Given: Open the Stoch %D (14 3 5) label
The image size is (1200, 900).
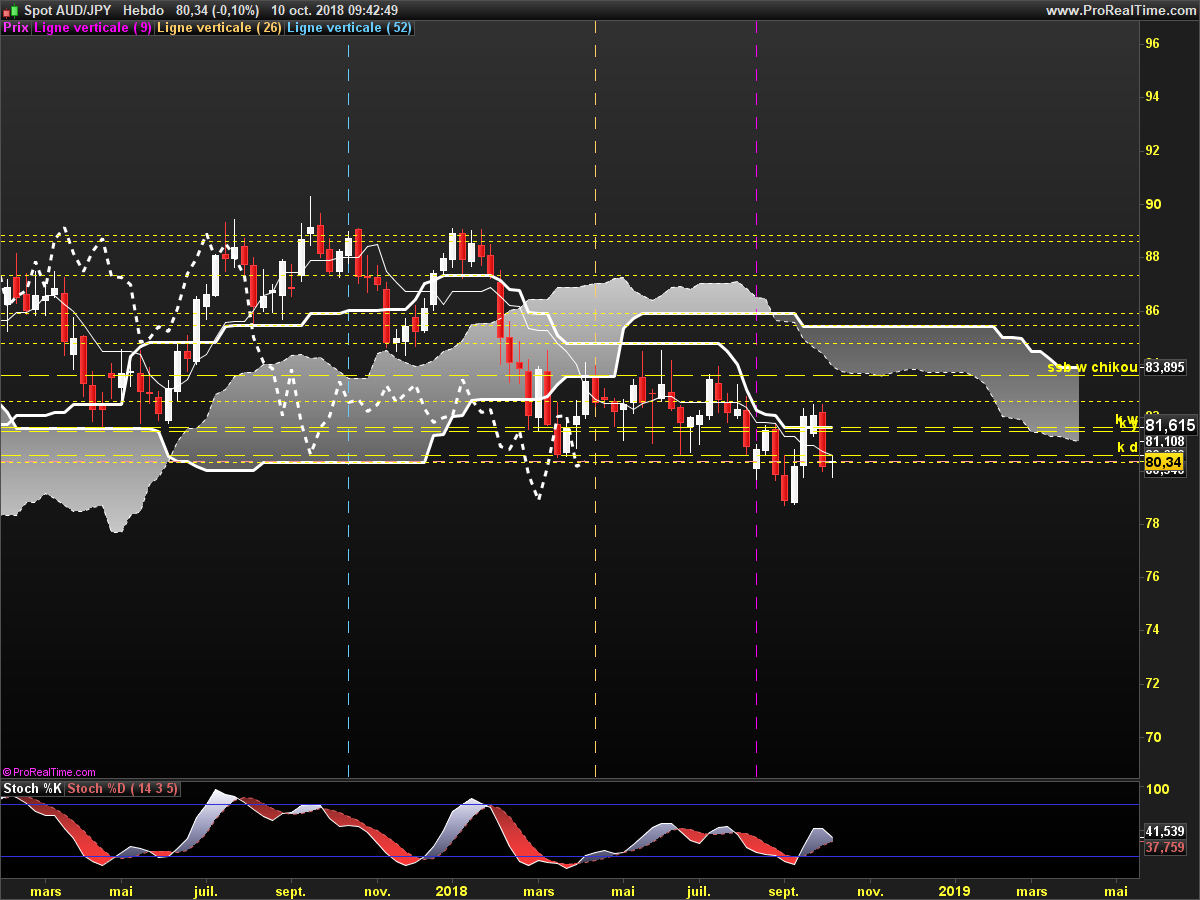Looking at the screenshot, I should tap(123, 789).
